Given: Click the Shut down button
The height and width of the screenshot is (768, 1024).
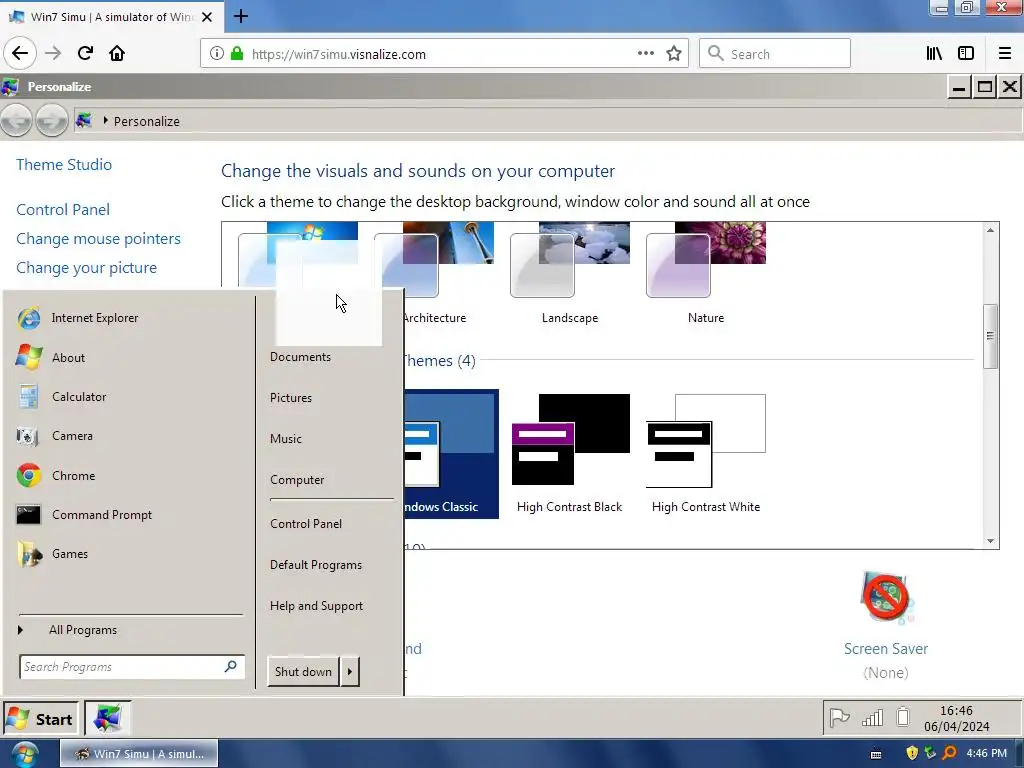Looking at the screenshot, I should [x=304, y=671].
